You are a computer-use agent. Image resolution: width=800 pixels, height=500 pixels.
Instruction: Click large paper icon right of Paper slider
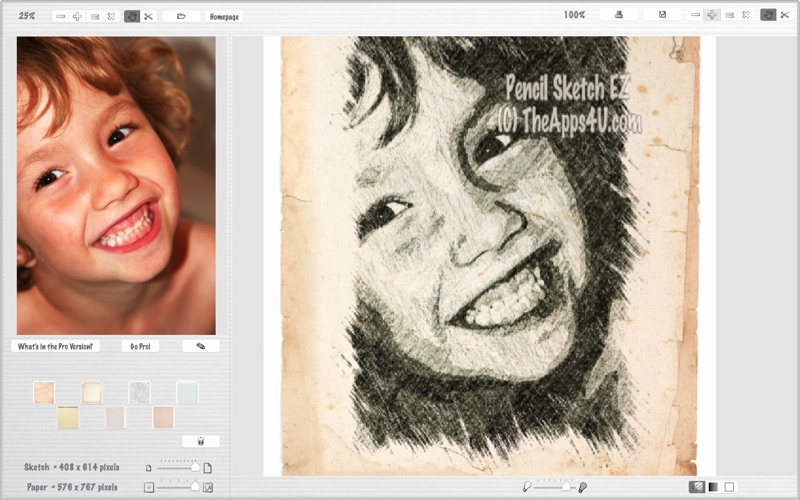[x=208, y=487]
